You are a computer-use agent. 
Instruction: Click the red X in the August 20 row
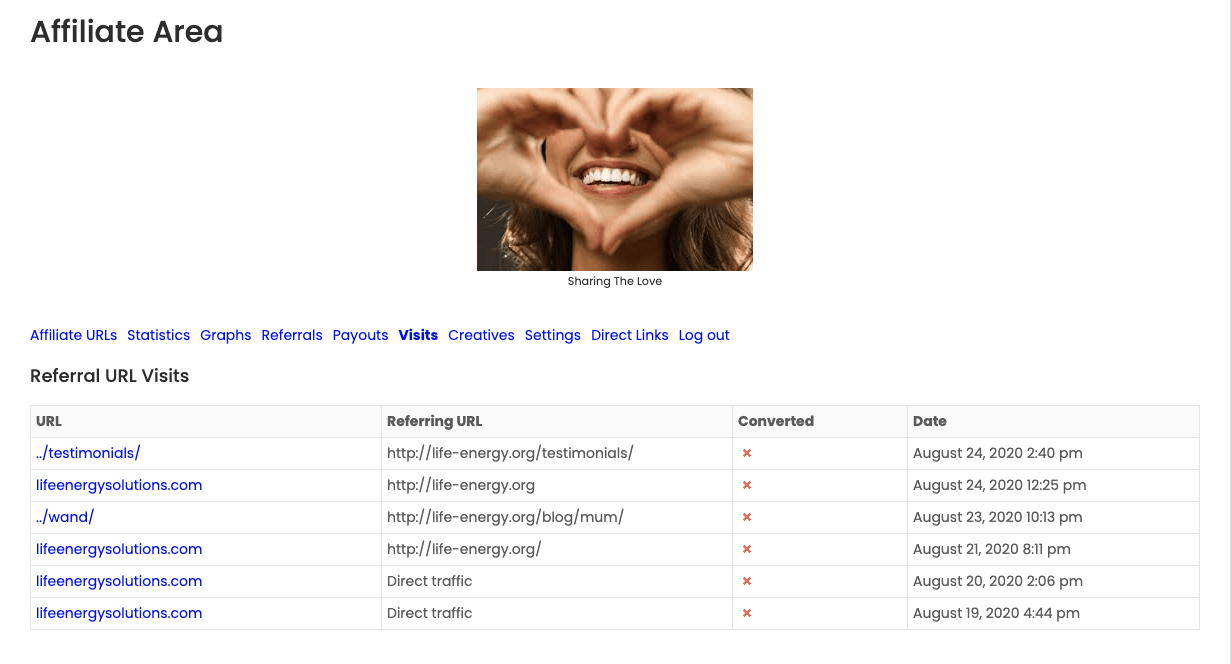point(747,581)
